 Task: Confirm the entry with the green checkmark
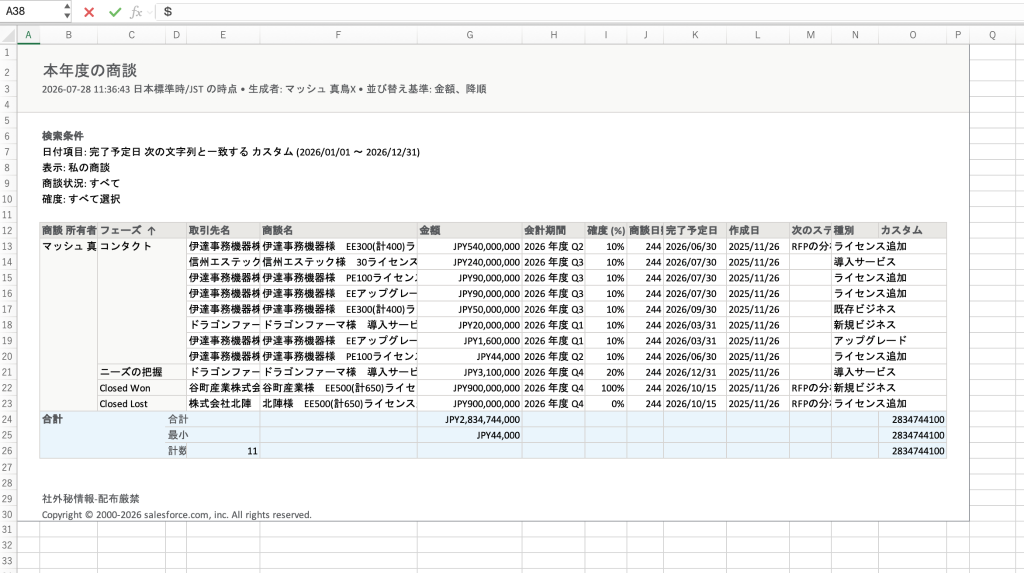115,12
